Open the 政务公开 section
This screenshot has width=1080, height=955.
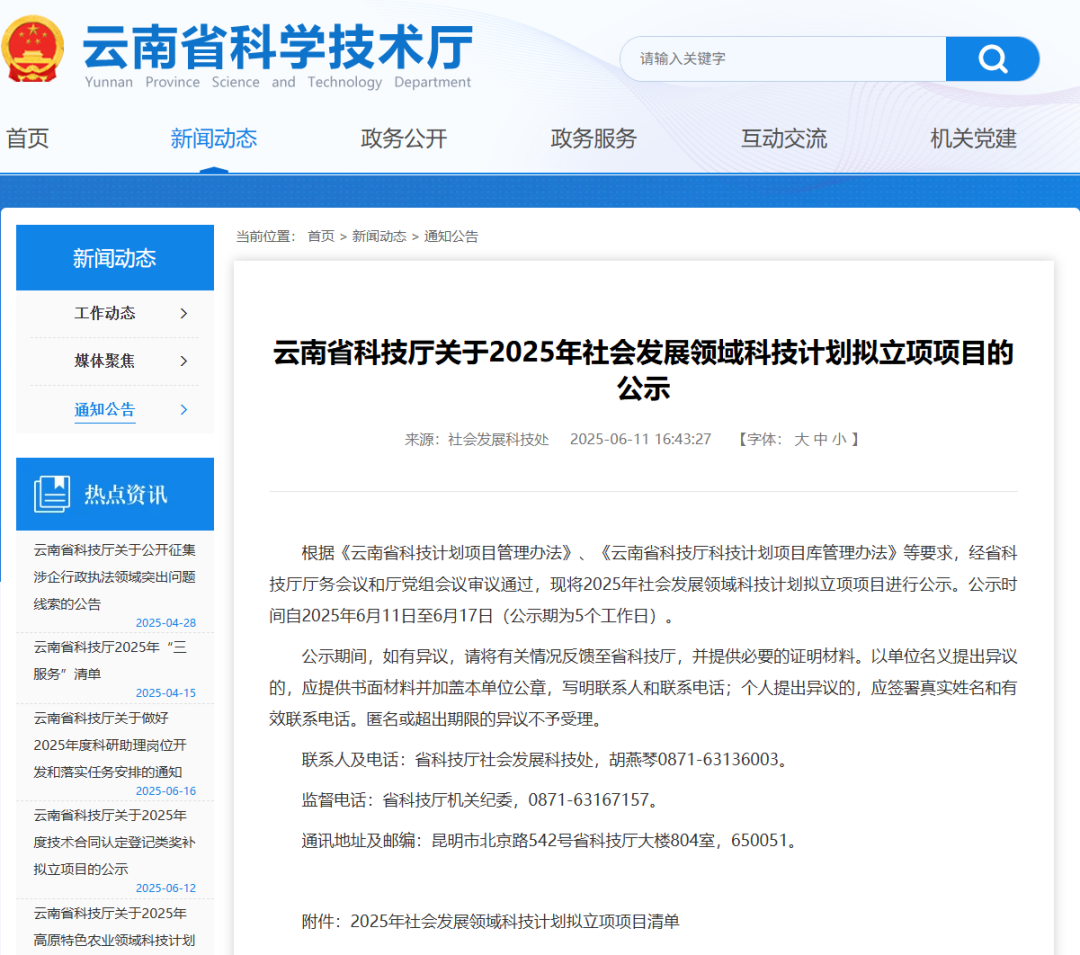click(x=403, y=139)
